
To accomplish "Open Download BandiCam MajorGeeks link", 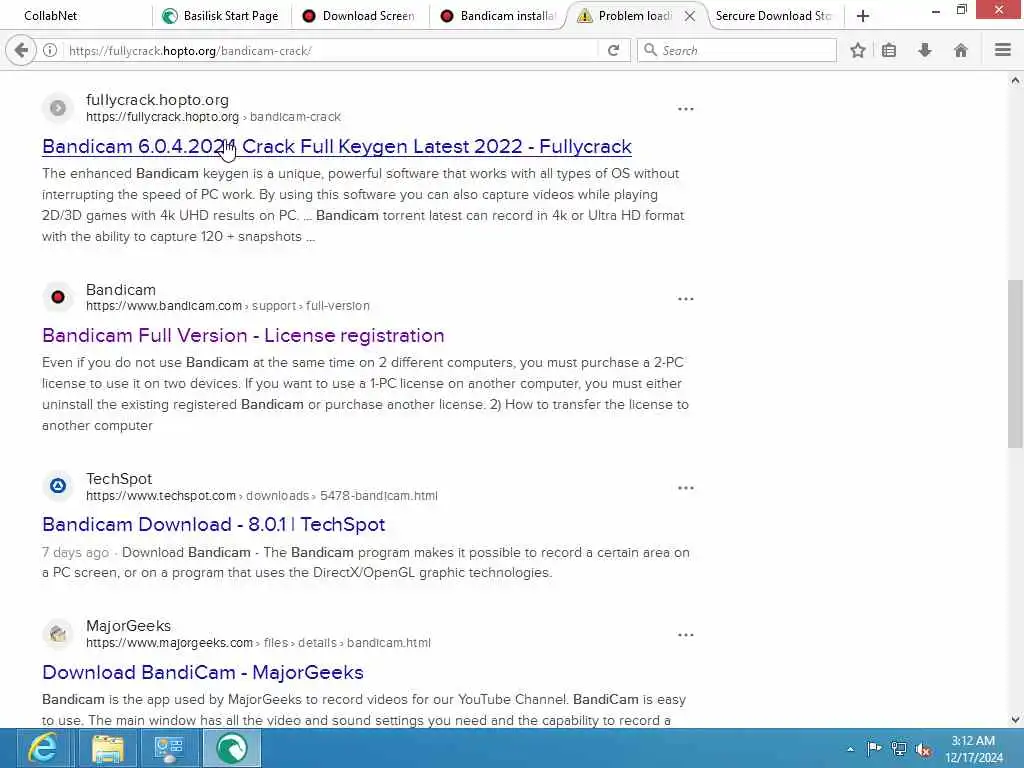I will click(202, 672).
